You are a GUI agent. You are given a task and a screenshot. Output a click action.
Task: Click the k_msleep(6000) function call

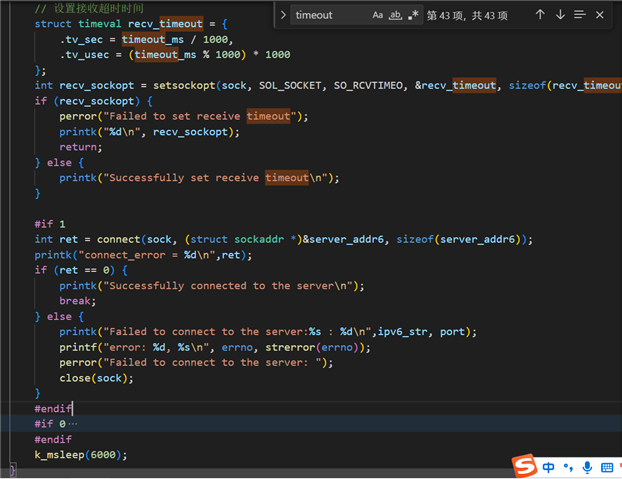click(x=80, y=455)
